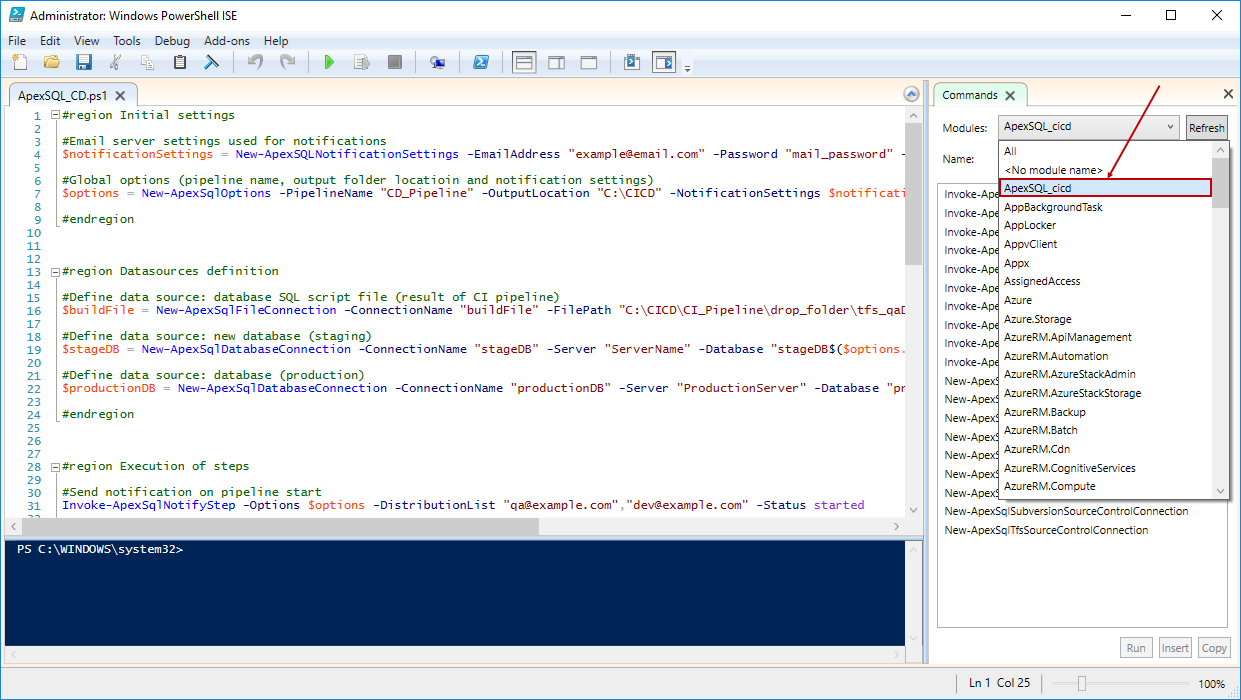Save the script with the floppy disk icon
1241x700 pixels.
[83, 62]
